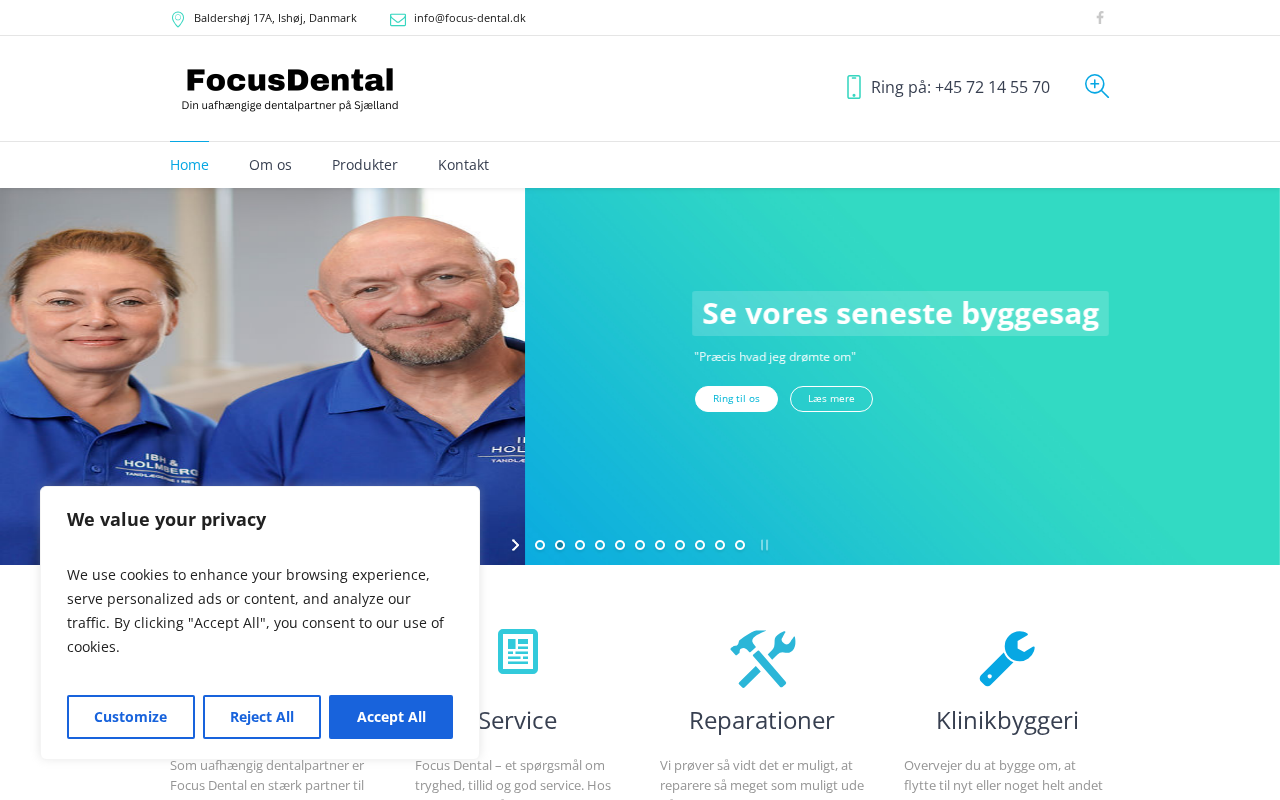
Task: Open the Produkter menu
Action: coord(365,165)
